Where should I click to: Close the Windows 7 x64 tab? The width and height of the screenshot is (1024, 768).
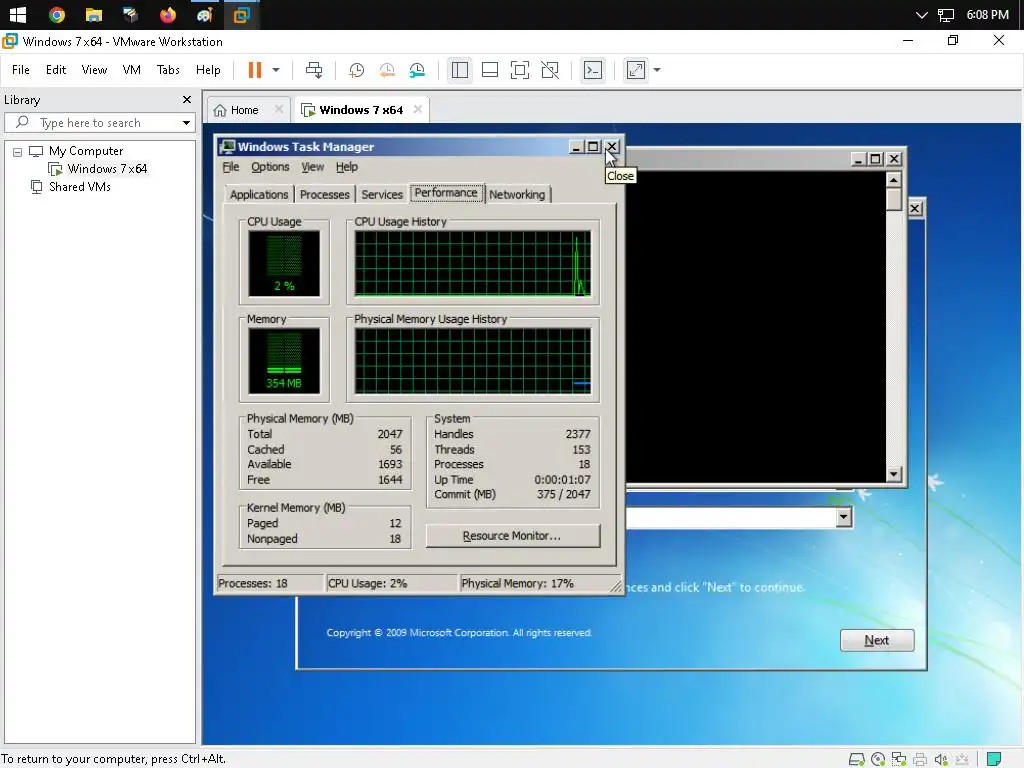click(418, 109)
